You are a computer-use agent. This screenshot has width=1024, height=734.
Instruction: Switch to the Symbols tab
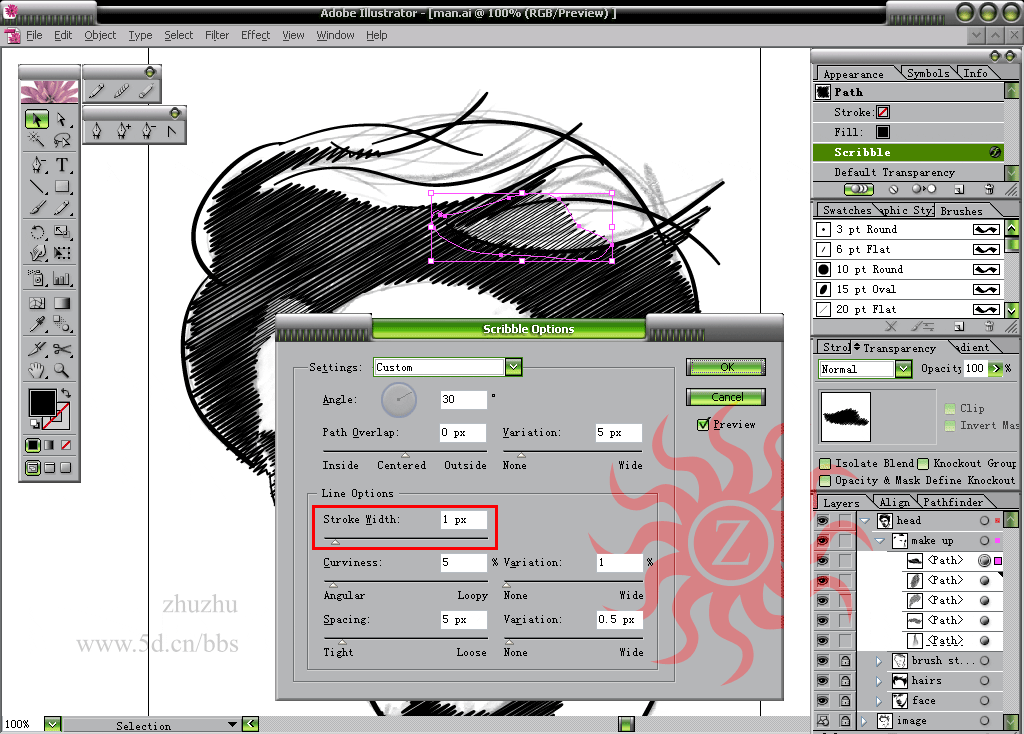coord(928,73)
